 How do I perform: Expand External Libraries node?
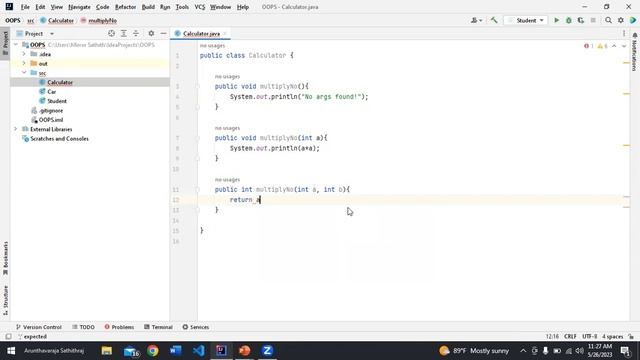click(16, 129)
